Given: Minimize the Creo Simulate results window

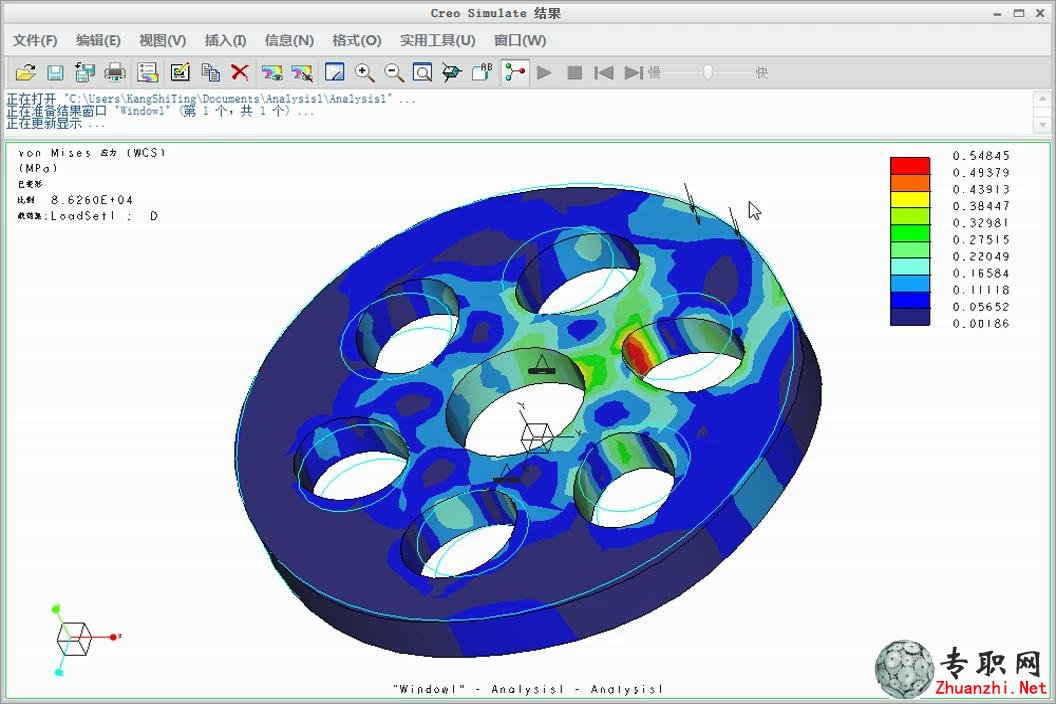Looking at the screenshot, I should (997, 13).
